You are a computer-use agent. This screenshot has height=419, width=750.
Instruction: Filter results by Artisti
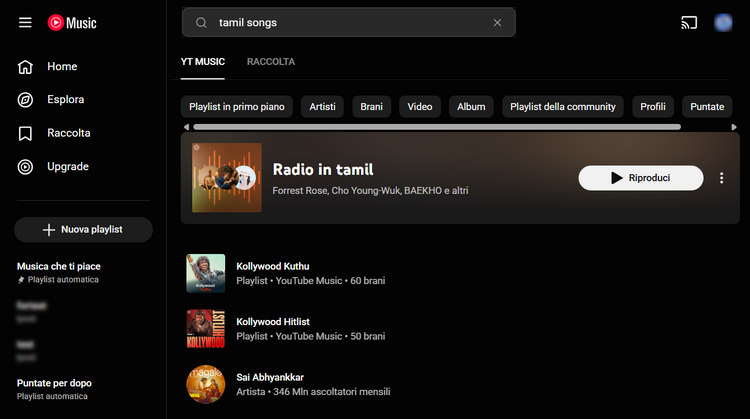coord(322,107)
